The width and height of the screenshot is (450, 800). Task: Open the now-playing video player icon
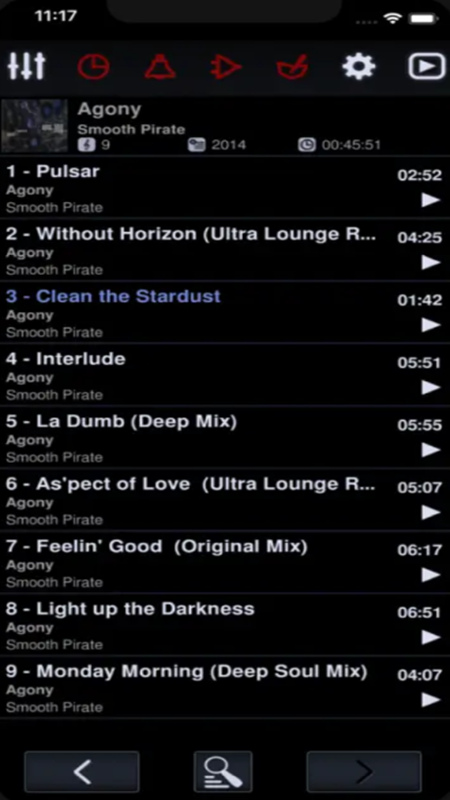[427, 67]
